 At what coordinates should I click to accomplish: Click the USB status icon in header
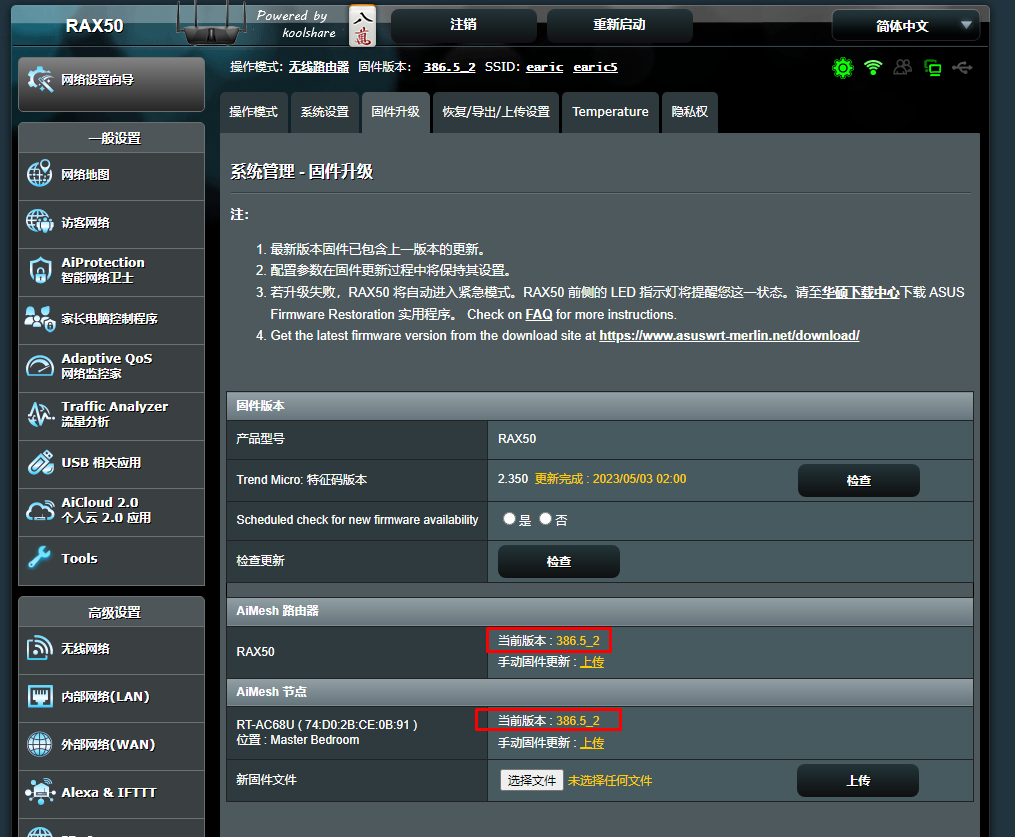(962, 68)
